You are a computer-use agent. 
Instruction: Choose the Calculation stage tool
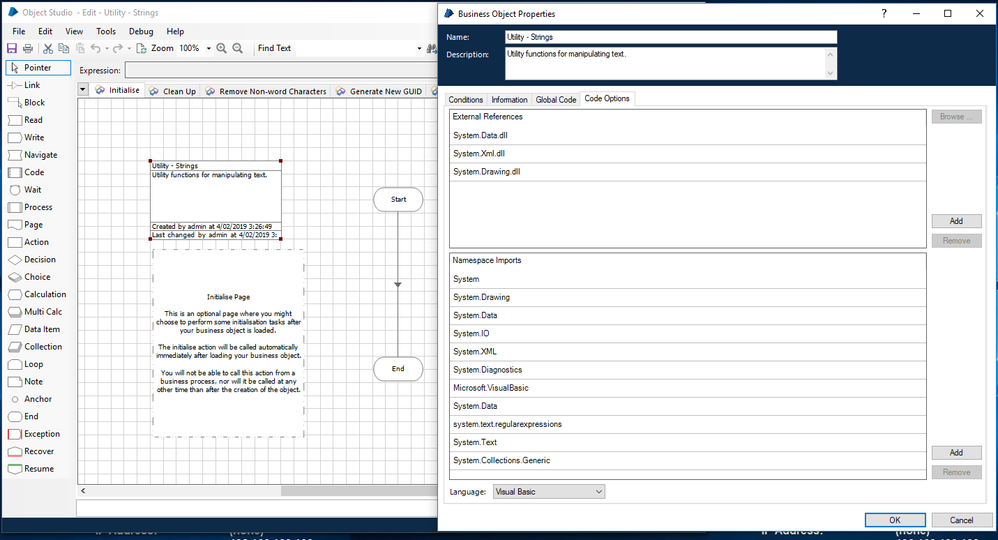point(44,295)
